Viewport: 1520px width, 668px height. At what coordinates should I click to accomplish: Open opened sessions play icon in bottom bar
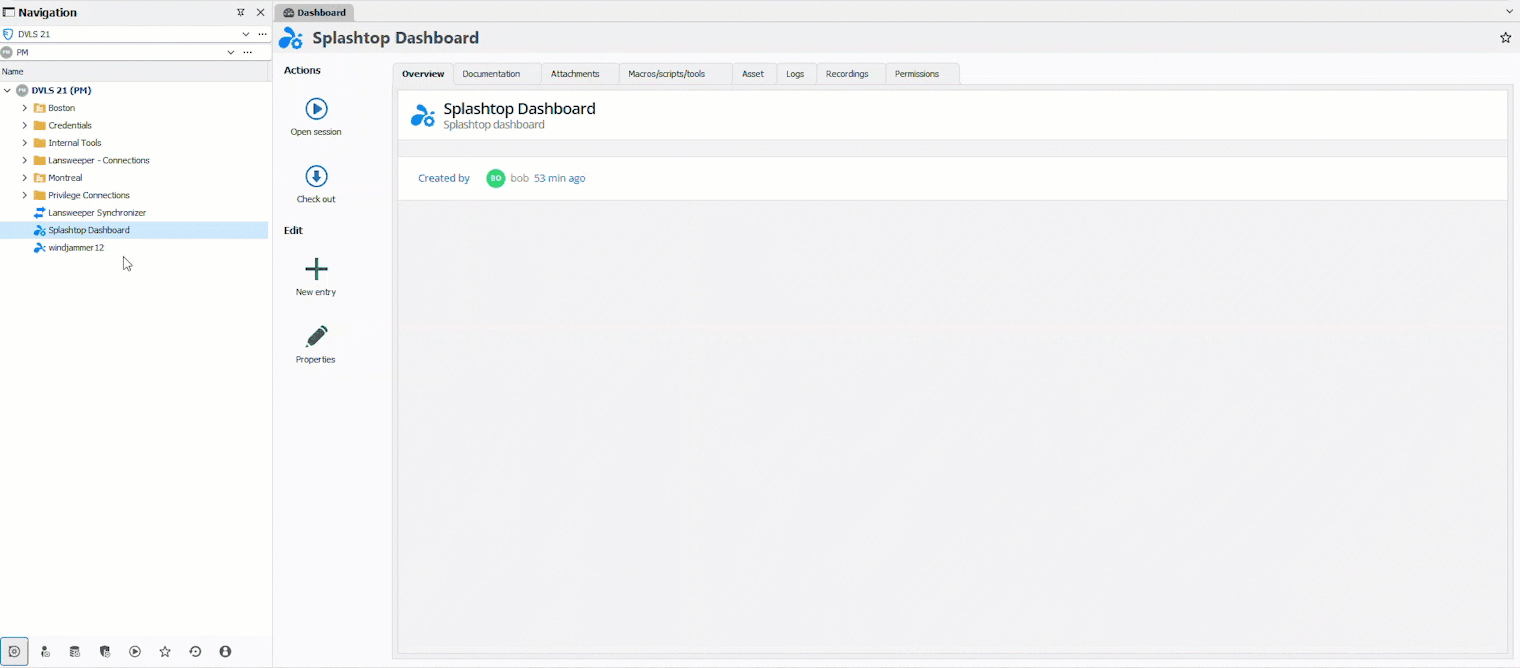pos(135,652)
